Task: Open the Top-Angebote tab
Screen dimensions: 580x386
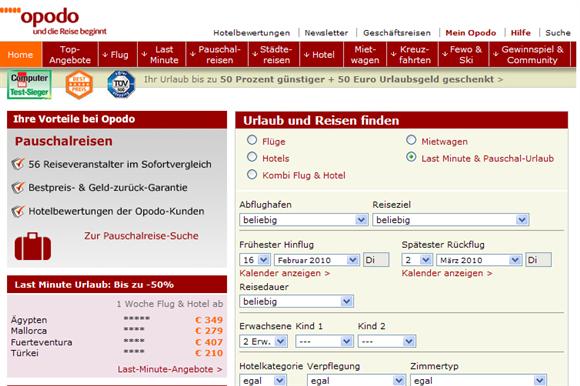Action: pyautogui.click(x=70, y=54)
